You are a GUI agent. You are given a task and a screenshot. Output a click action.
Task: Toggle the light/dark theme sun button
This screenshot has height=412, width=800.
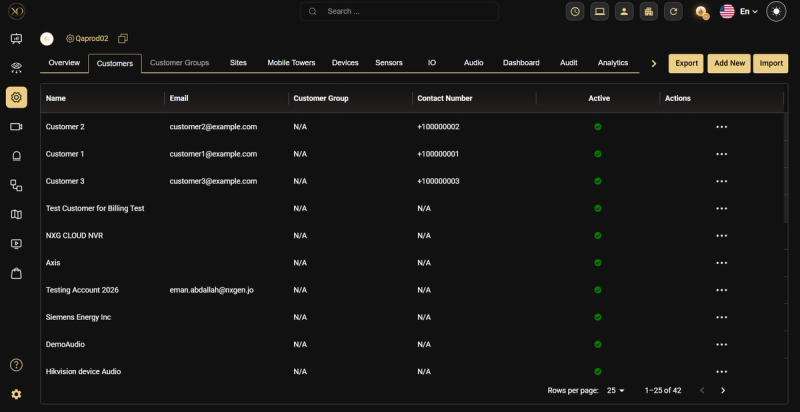776,12
